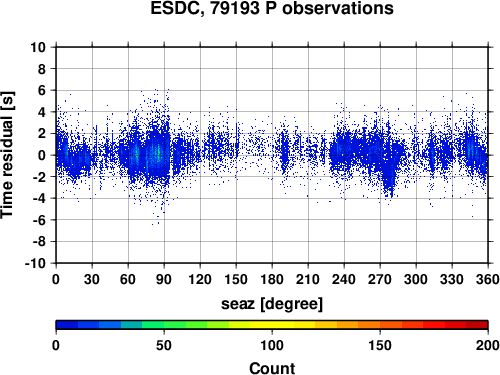Click x-axis tick label 180
The image size is (500, 375).
(x=272, y=279)
